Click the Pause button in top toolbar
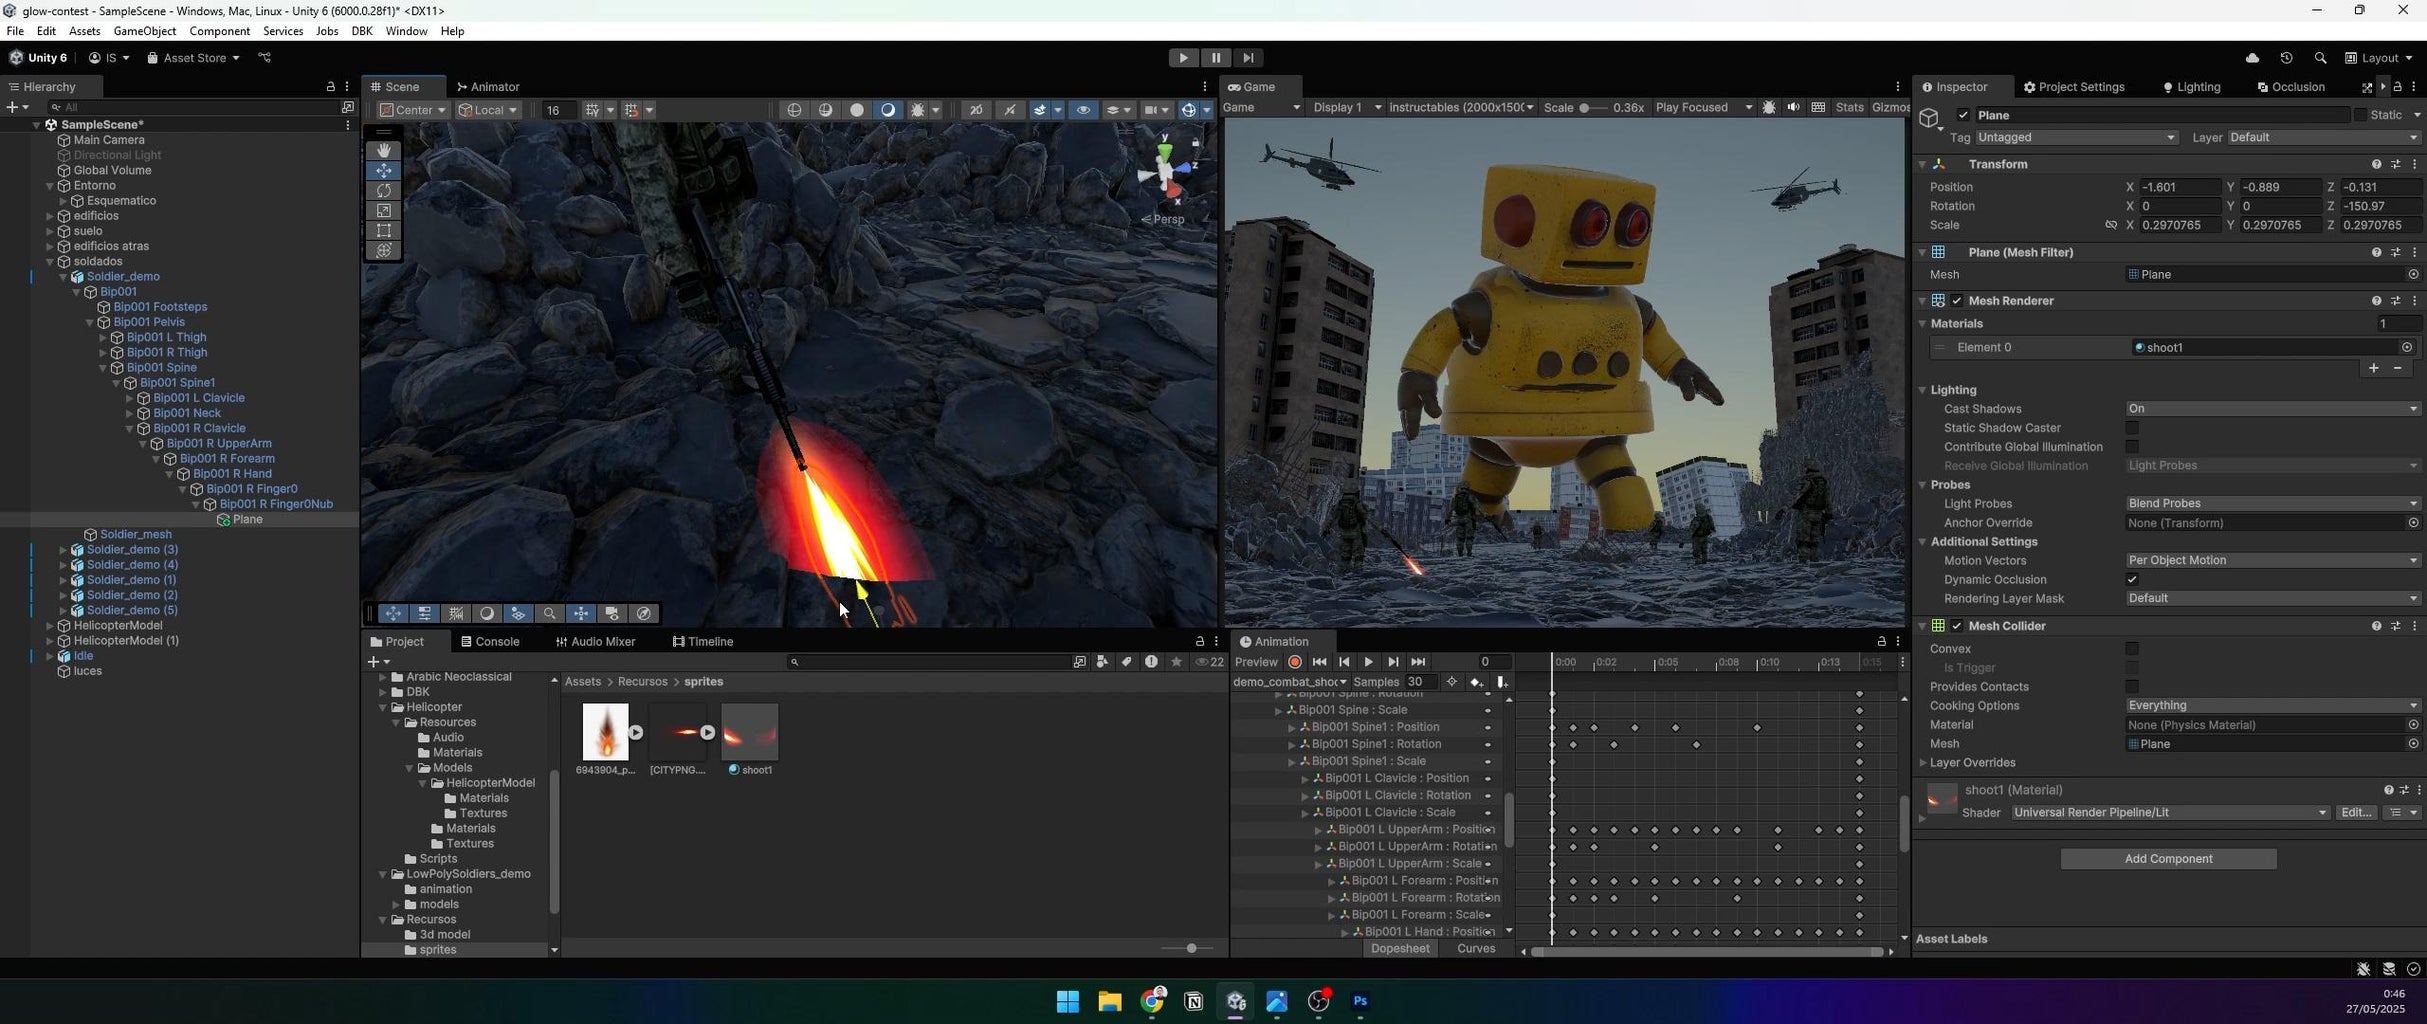The width and height of the screenshot is (2427, 1024). coord(1215,58)
